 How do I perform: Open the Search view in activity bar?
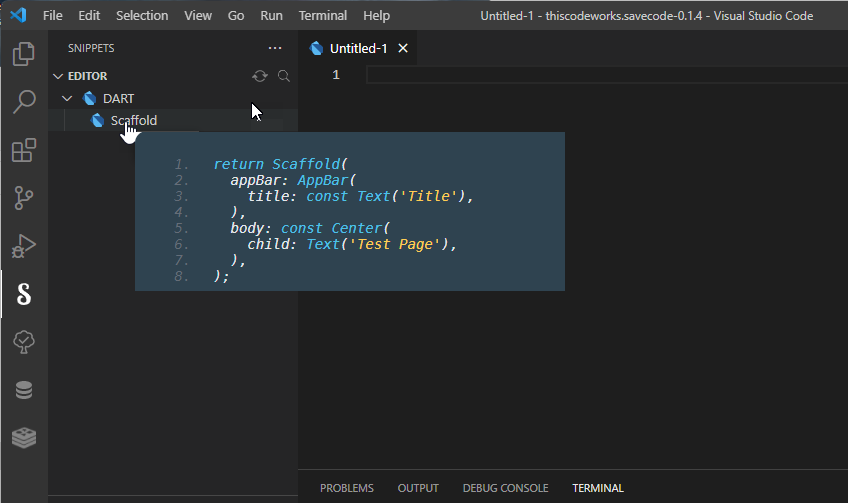pos(24,102)
